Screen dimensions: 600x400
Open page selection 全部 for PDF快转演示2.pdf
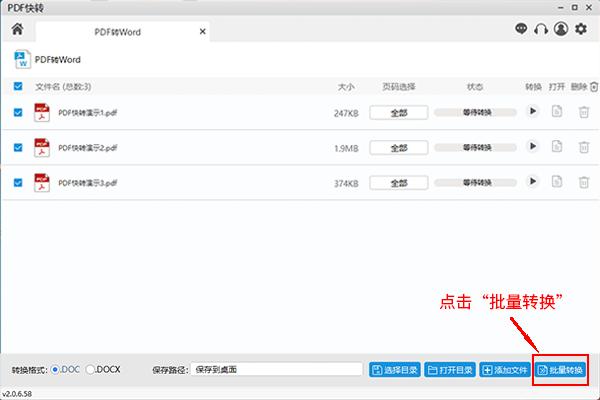click(x=399, y=148)
